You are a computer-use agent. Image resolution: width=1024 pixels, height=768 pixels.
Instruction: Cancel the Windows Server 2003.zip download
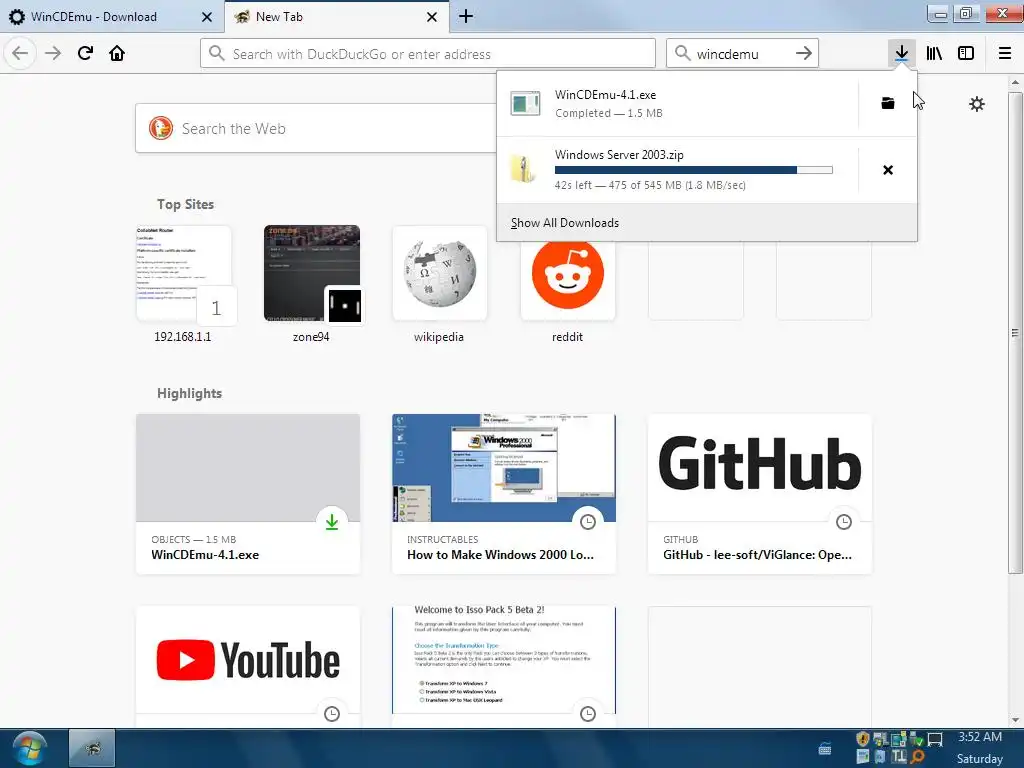point(888,170)
